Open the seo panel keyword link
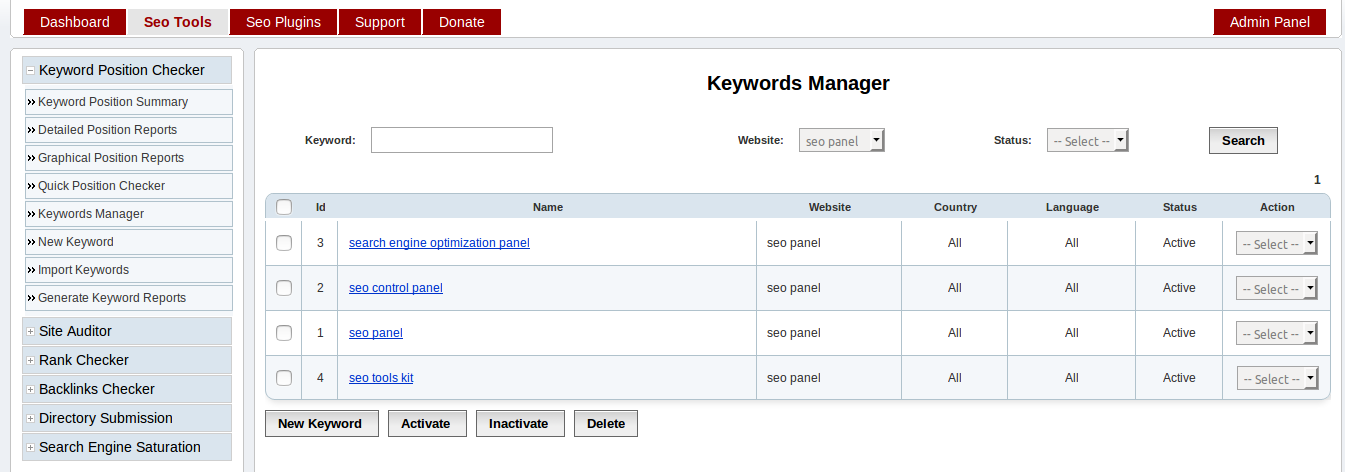Viewport: 1345px width, 472px height. (x=376, y=333)
